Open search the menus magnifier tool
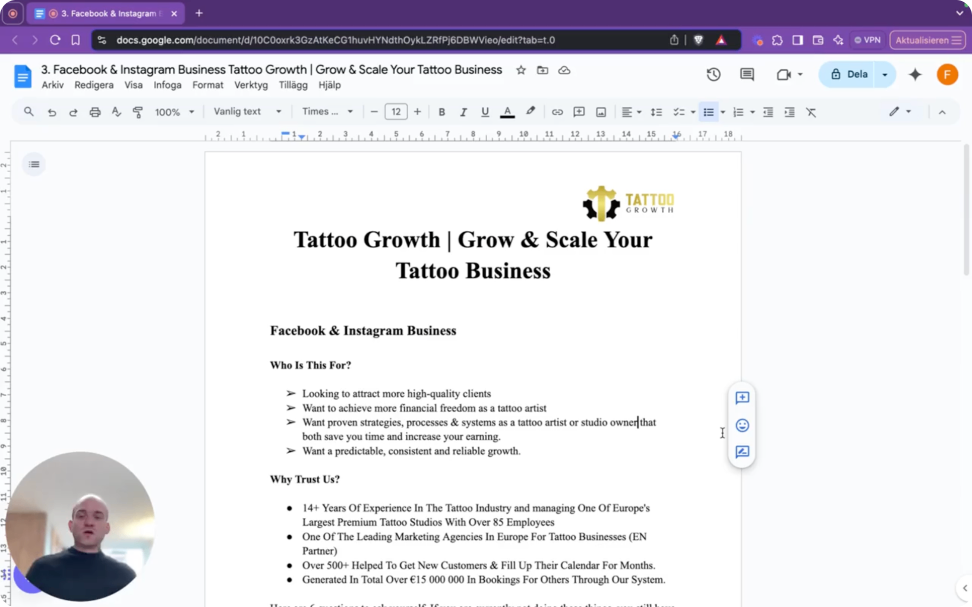Image resolution: width=972 pixels, height=607 pixels. pyautogui.click(x=29, y=112)
